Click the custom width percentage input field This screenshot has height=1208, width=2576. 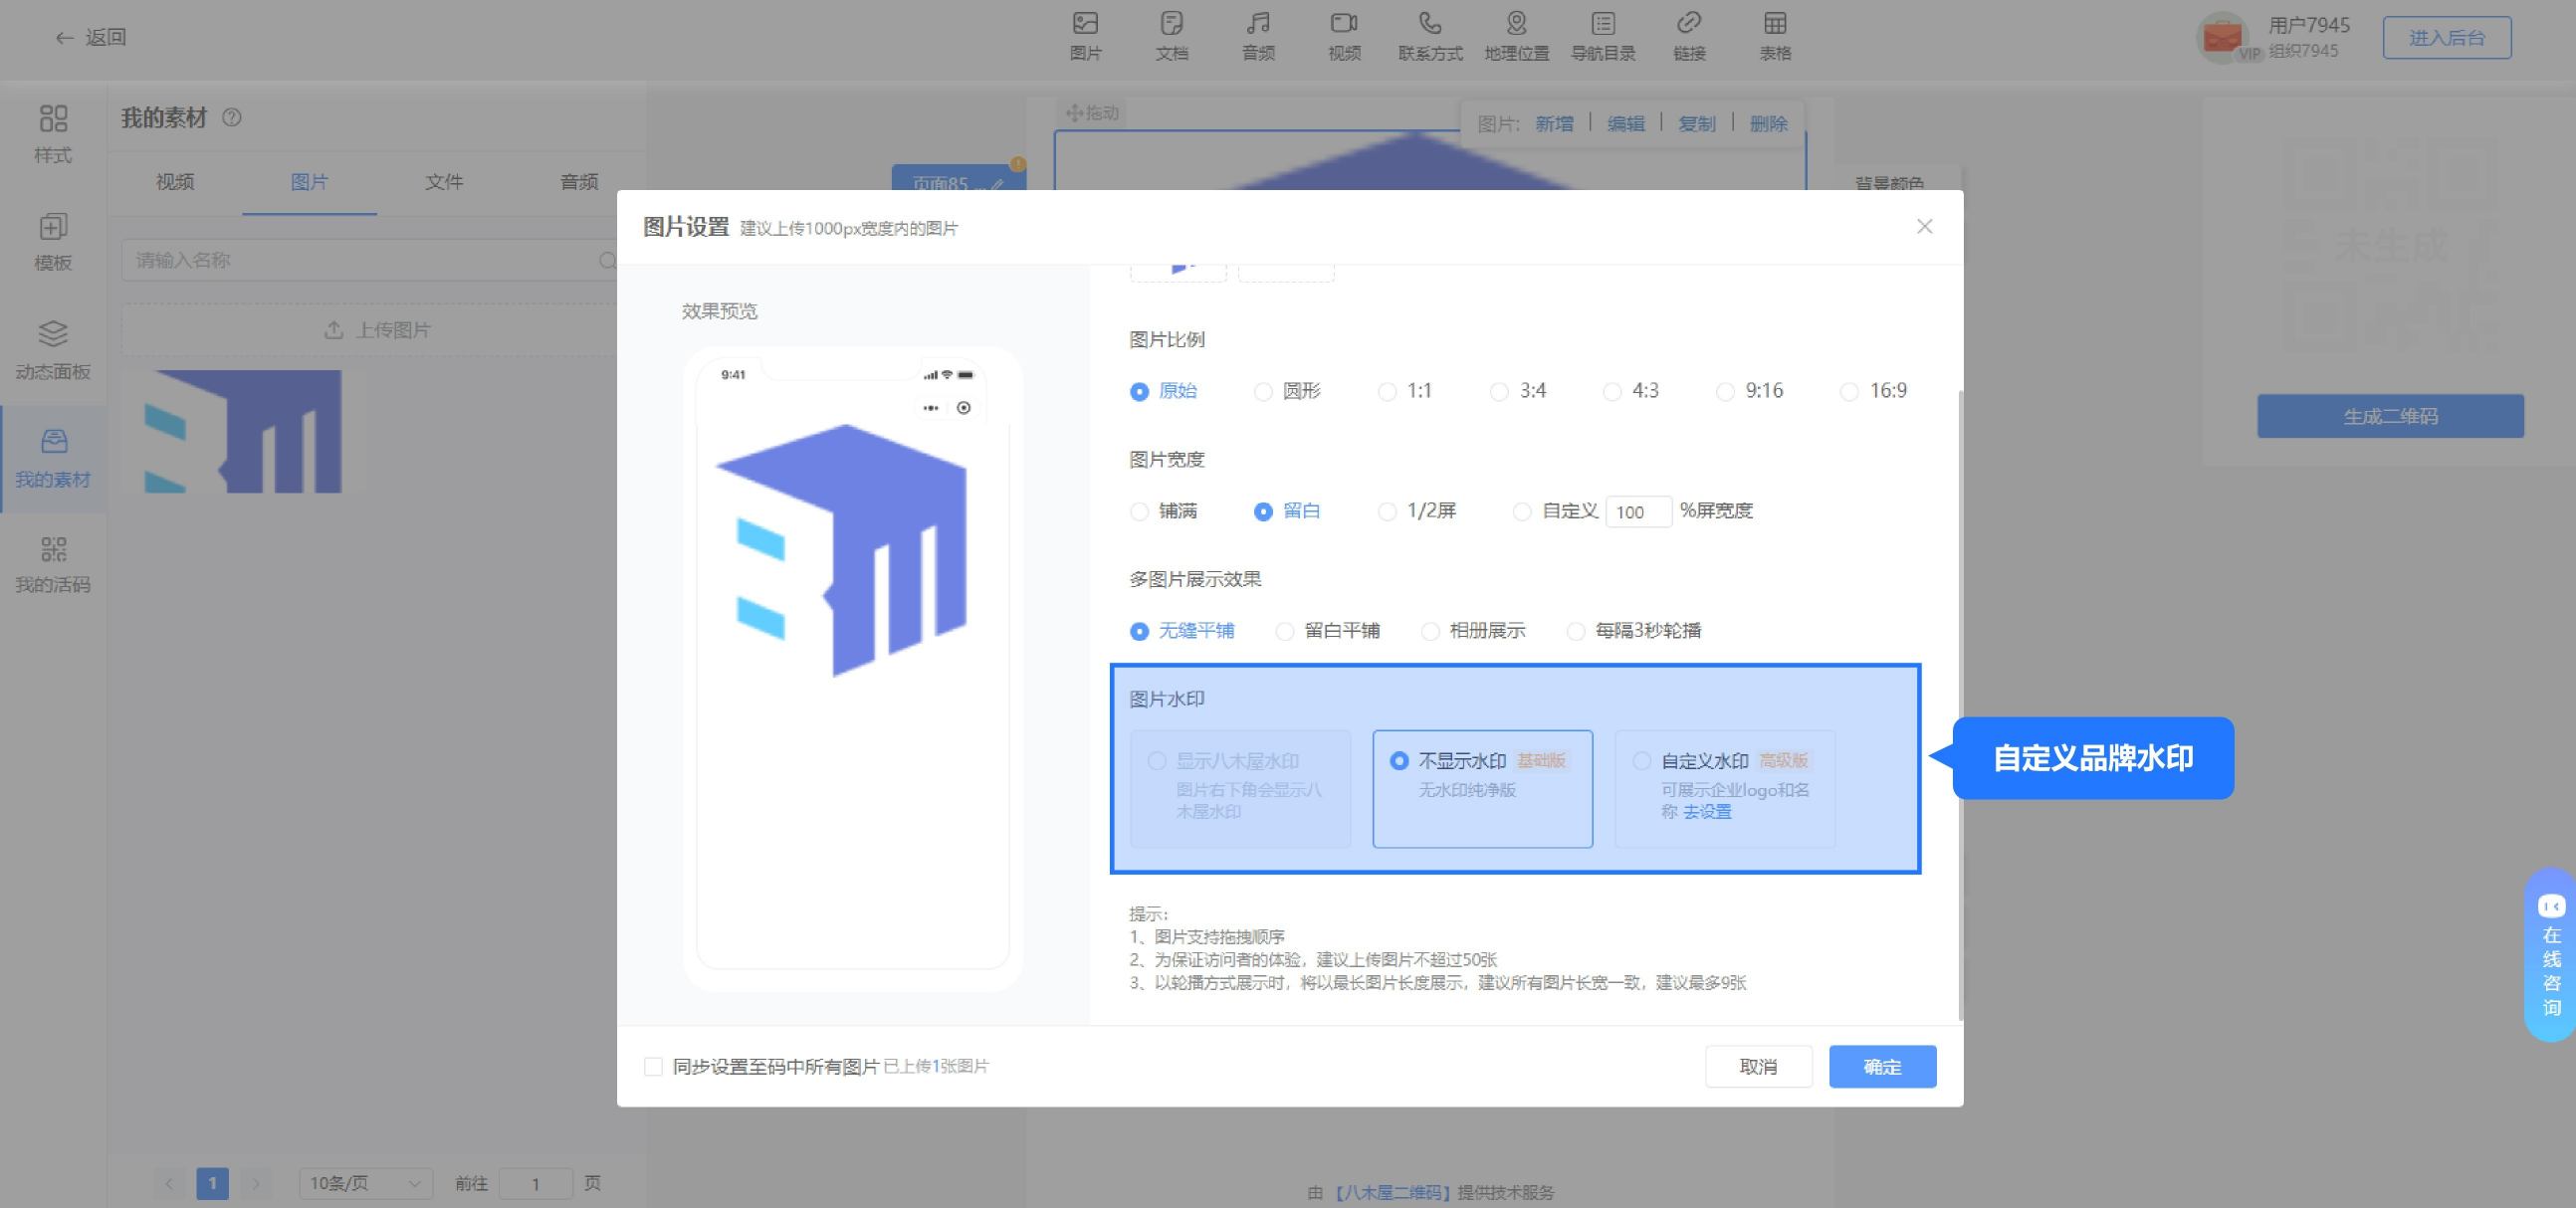point(1638,512)
